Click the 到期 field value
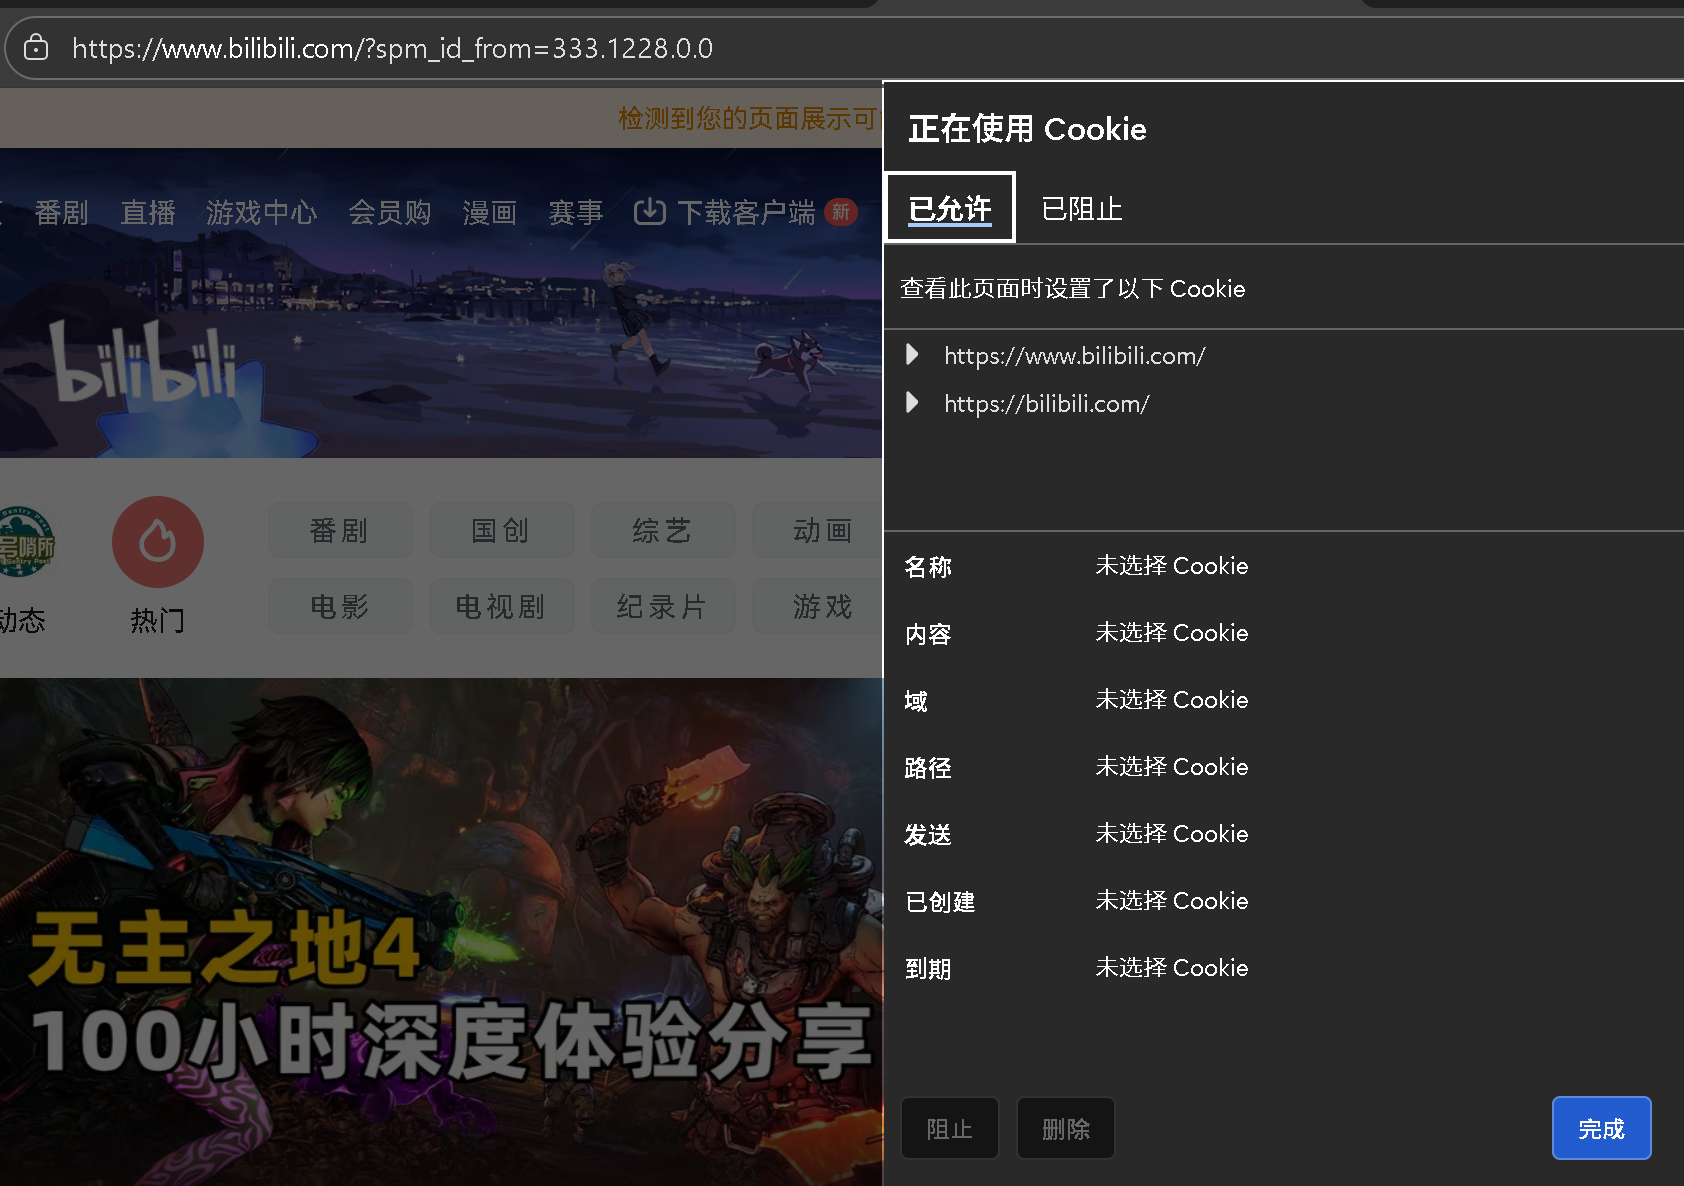The height and width of the screenshot is (1186, 1684). tap(1172, 968)
